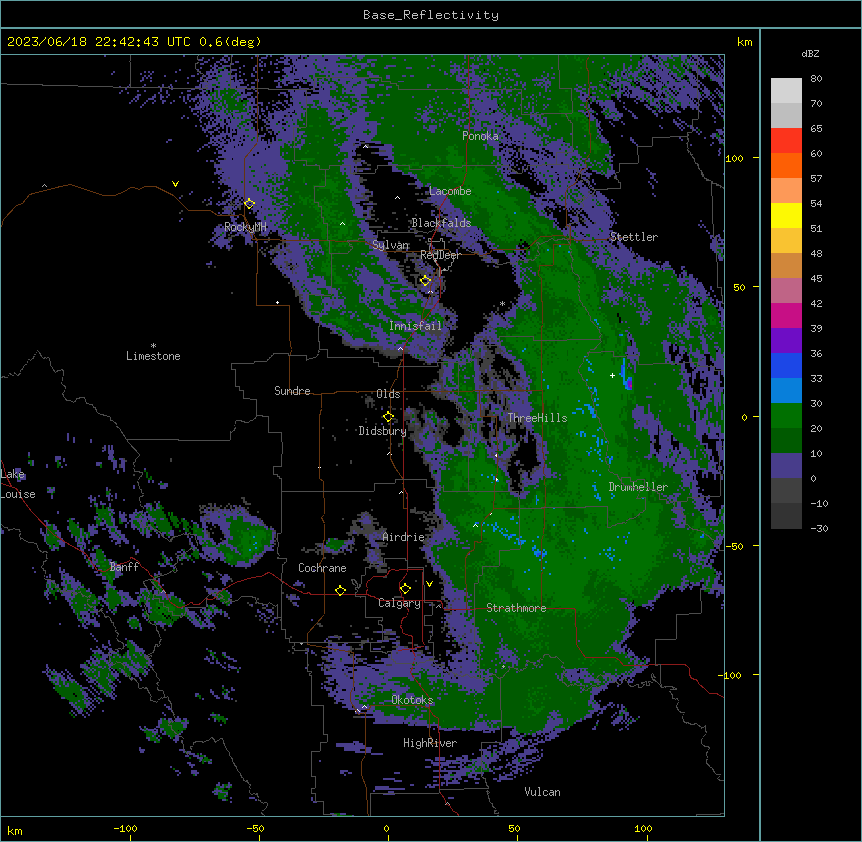Click the bright green swatch between 30 and 20 dBZ

(786, 416)
